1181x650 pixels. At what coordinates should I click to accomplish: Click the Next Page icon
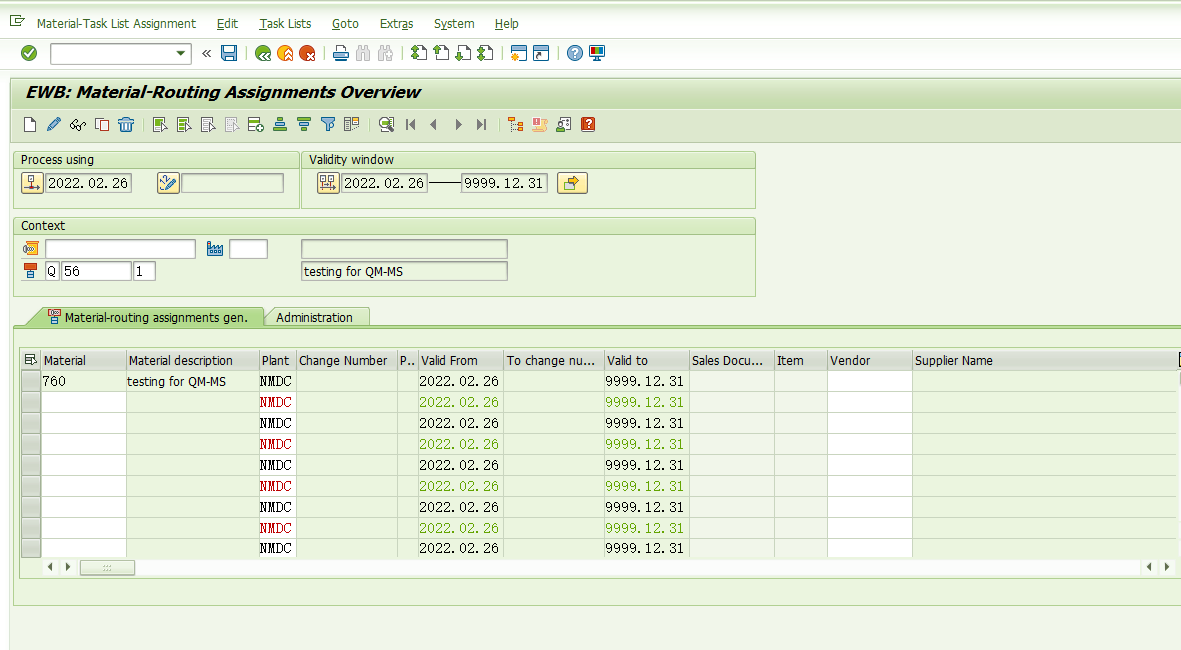(463, 53)
